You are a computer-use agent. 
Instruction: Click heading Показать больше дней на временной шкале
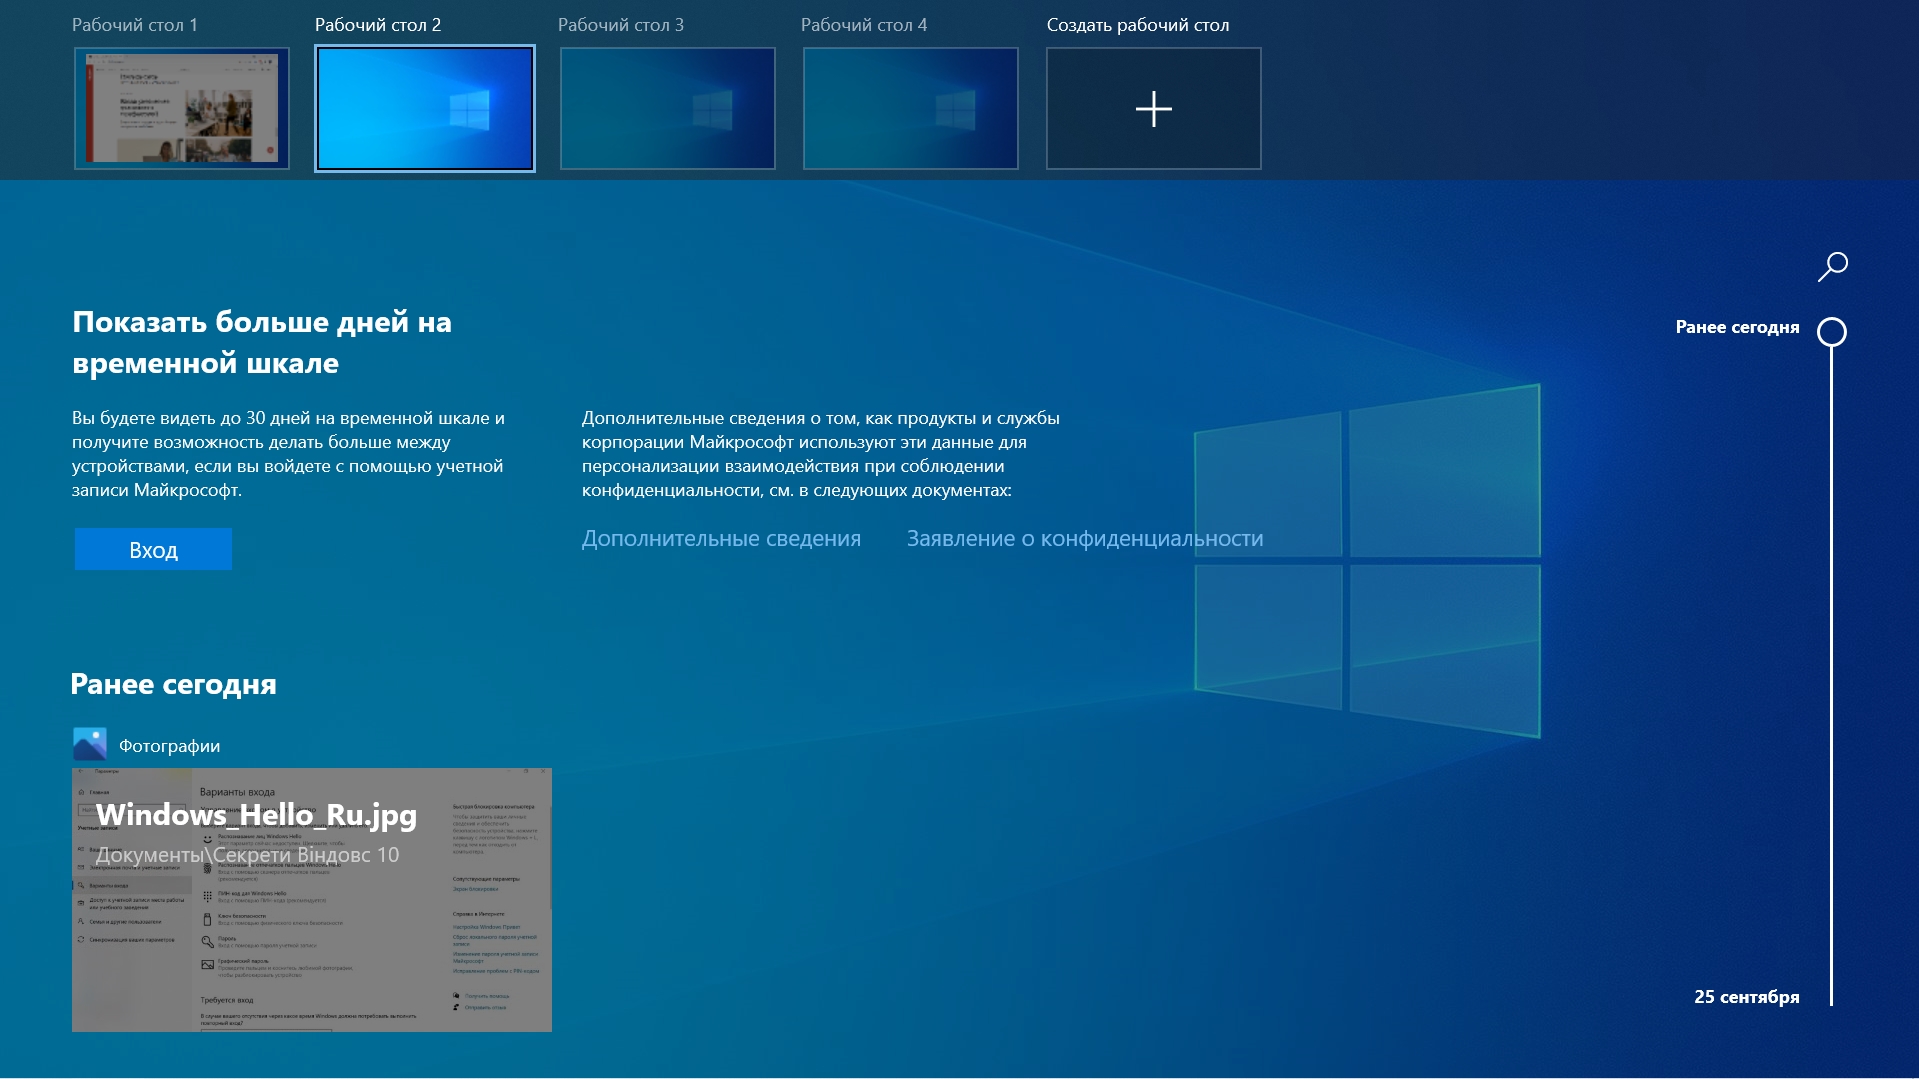click(262, 342)
